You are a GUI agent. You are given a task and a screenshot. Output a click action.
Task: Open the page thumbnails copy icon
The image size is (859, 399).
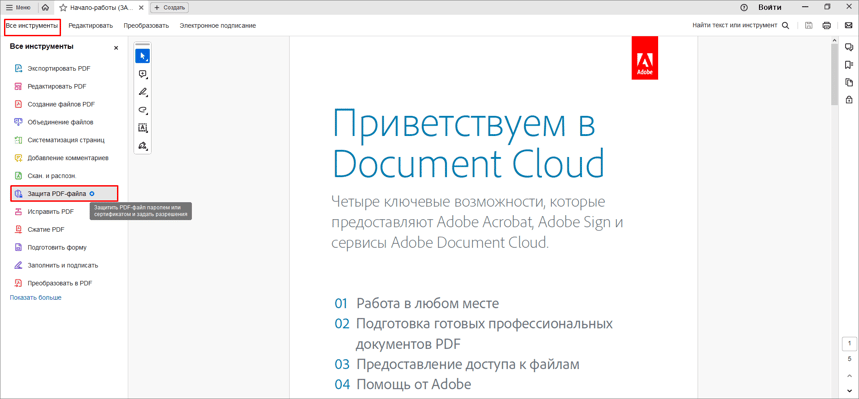pos(849,82)
